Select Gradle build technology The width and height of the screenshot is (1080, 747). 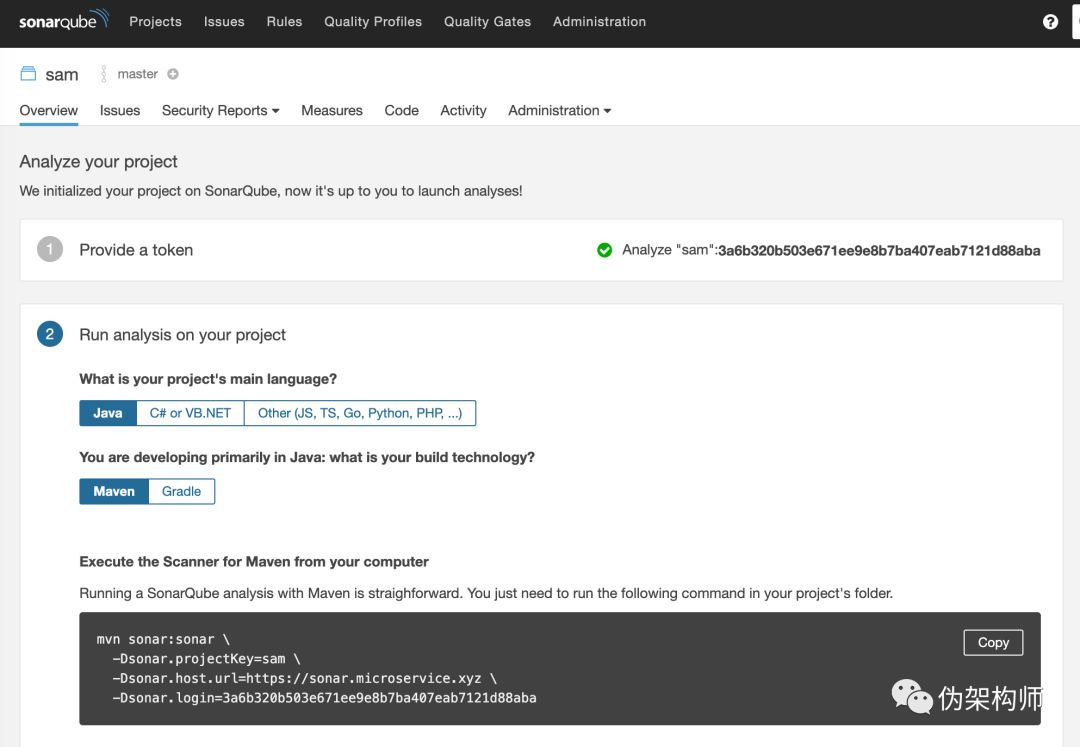click(181, 492)
